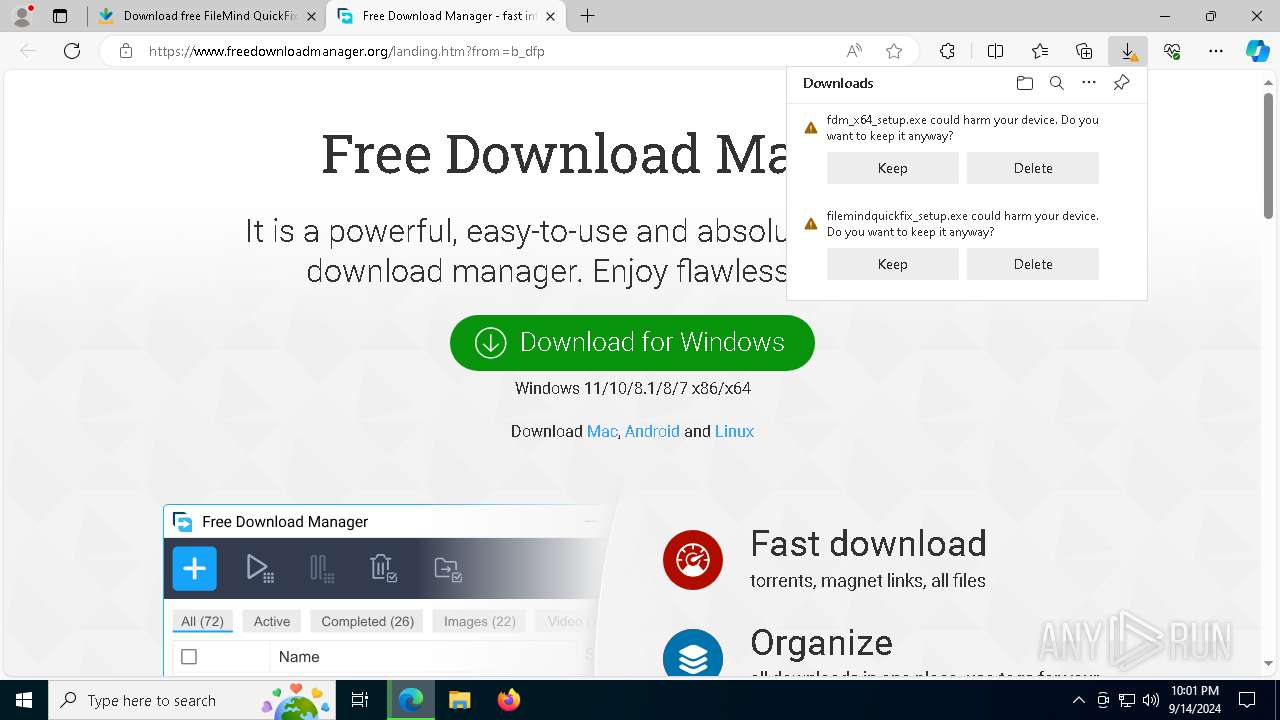Open the Favorites list

1040,51
